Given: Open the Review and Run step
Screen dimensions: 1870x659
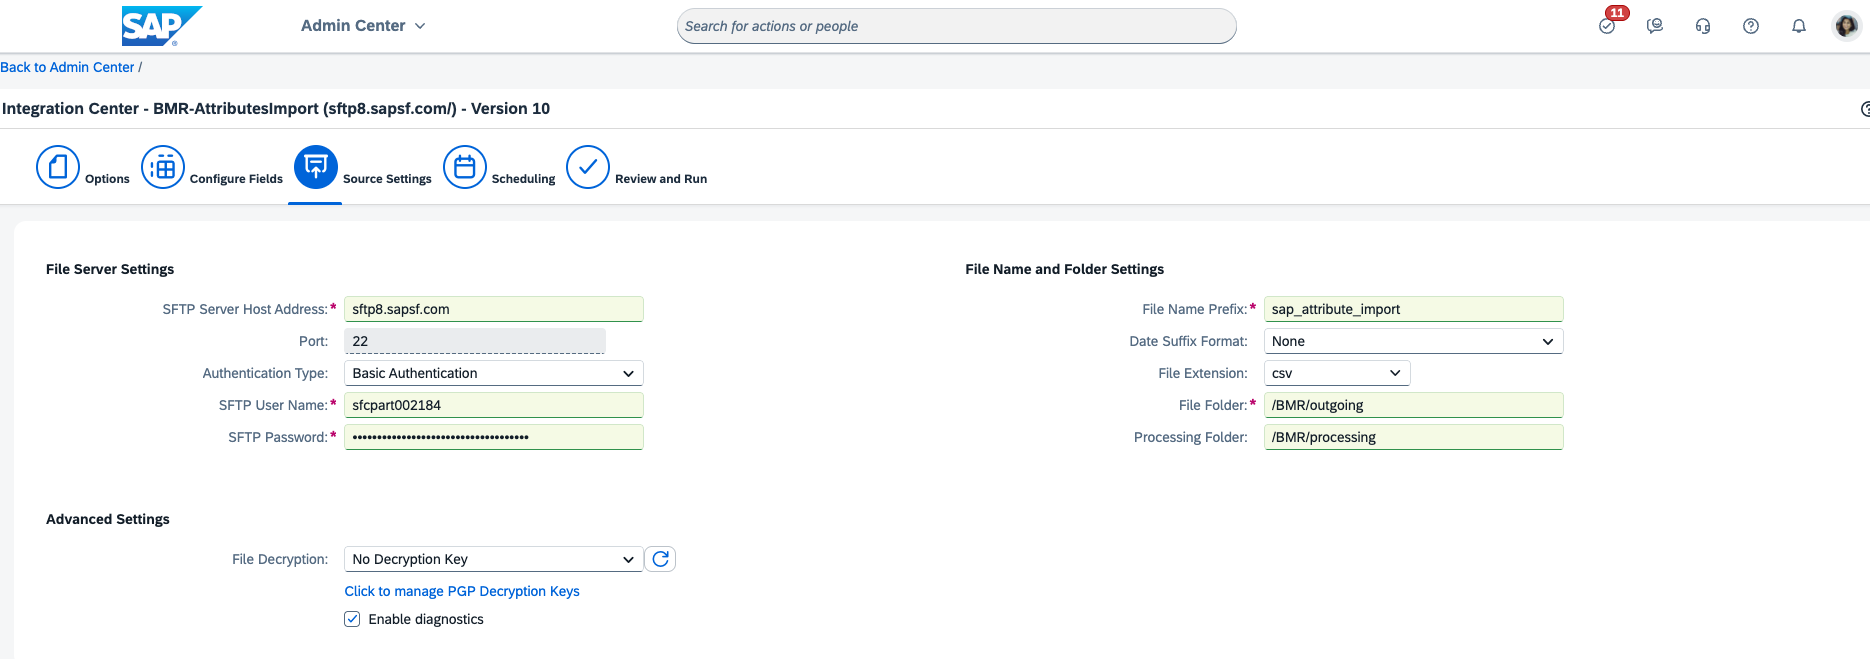Looking at the screenshot, I should click(x=588, y=167).
